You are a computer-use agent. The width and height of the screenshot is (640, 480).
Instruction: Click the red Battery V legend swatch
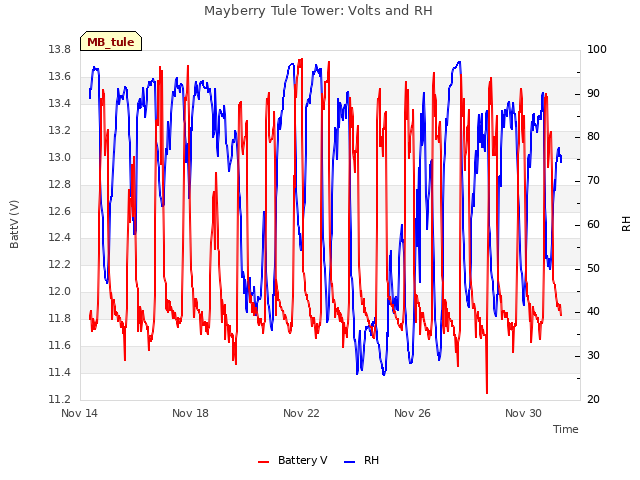coord(264,462)
